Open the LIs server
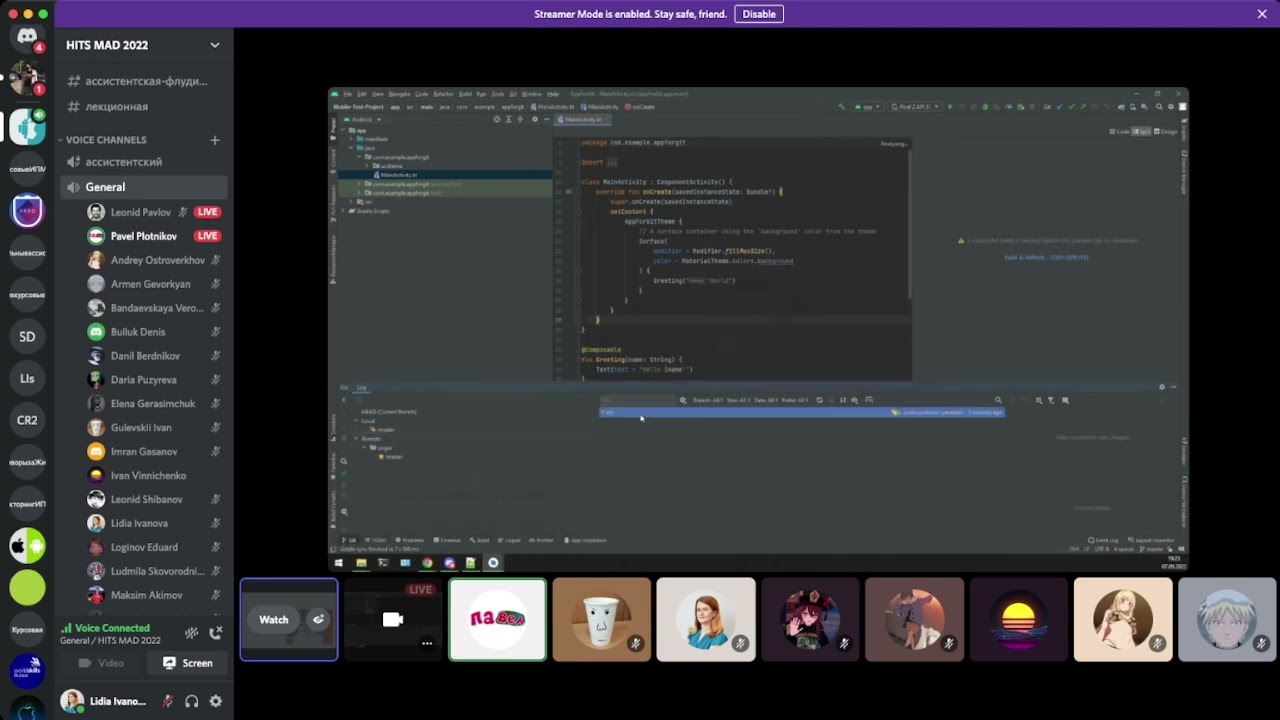1280x720 pixels. pyautogui.click(x=27, y=378)
